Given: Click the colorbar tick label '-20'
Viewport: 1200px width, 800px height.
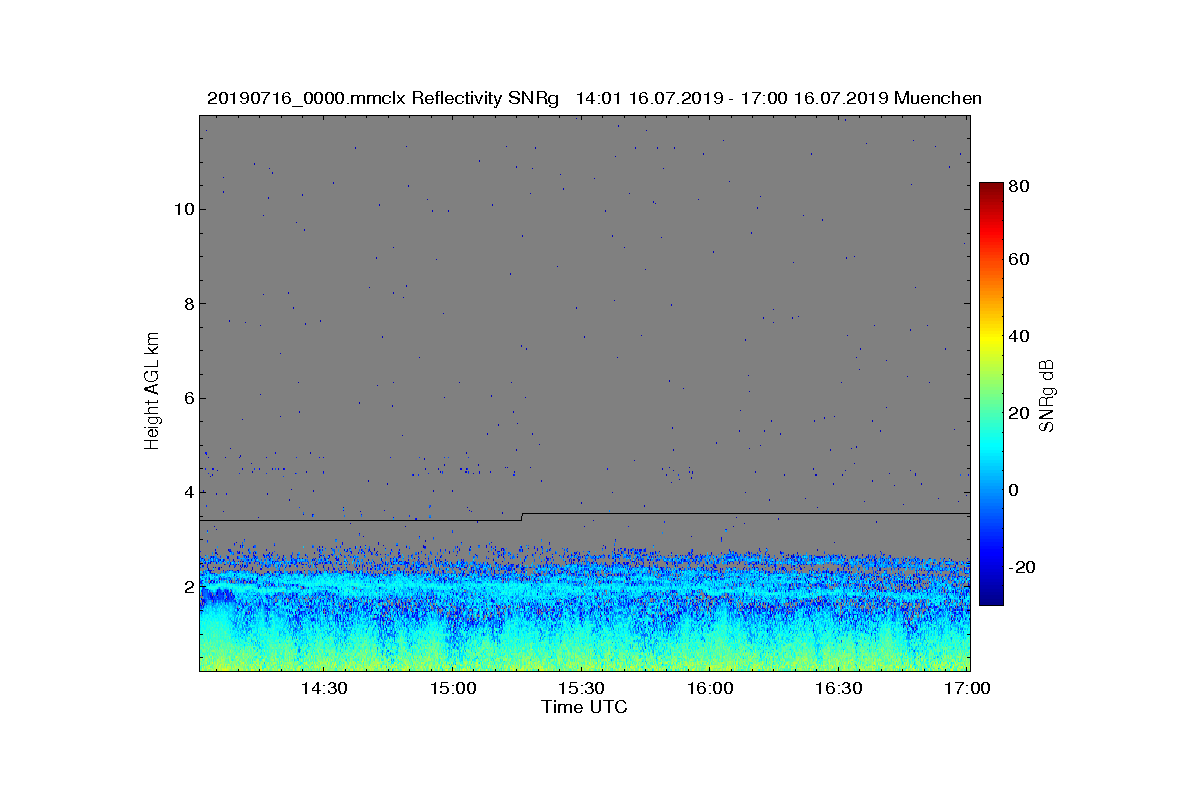Looking at the screenshot, I should (1023, 567).
